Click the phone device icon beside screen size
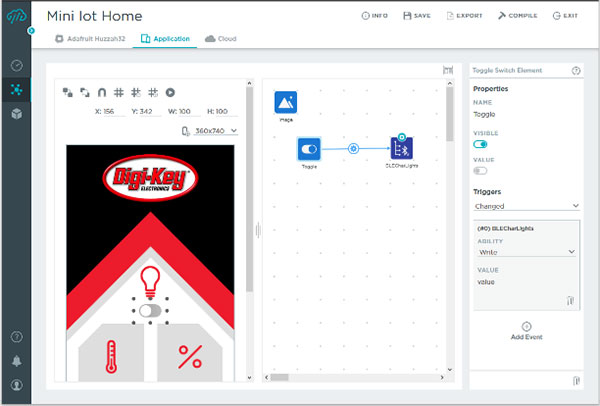 point(185,131)
